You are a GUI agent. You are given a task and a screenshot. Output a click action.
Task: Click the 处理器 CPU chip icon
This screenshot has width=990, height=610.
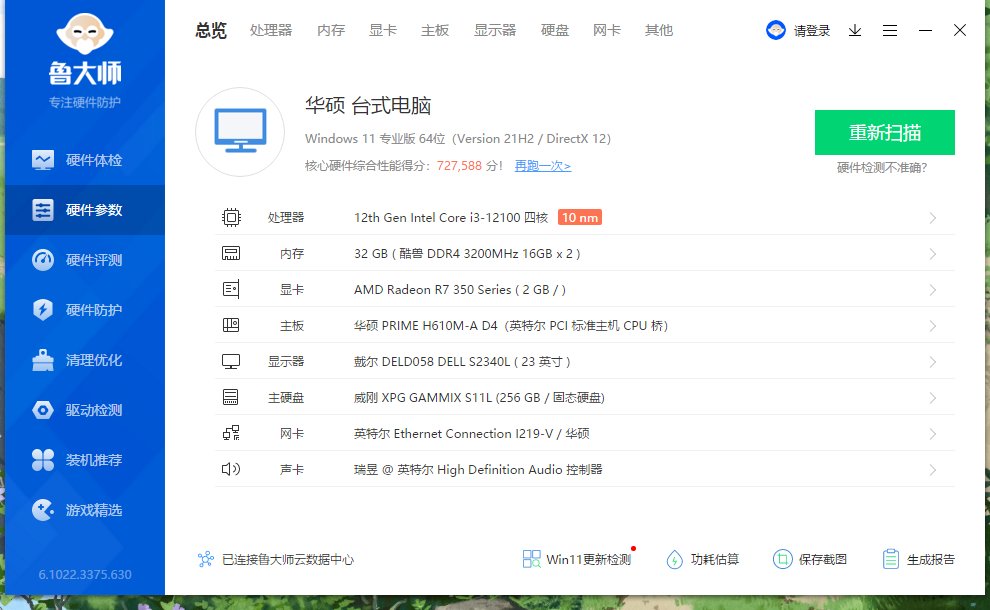tap(231, 217)
